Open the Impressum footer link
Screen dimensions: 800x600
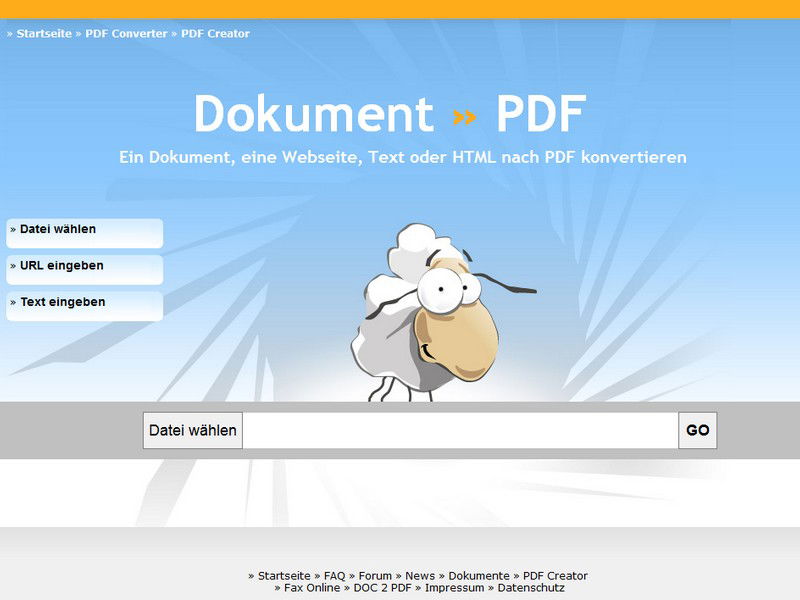pyautogui.click(x=455, y=588)
